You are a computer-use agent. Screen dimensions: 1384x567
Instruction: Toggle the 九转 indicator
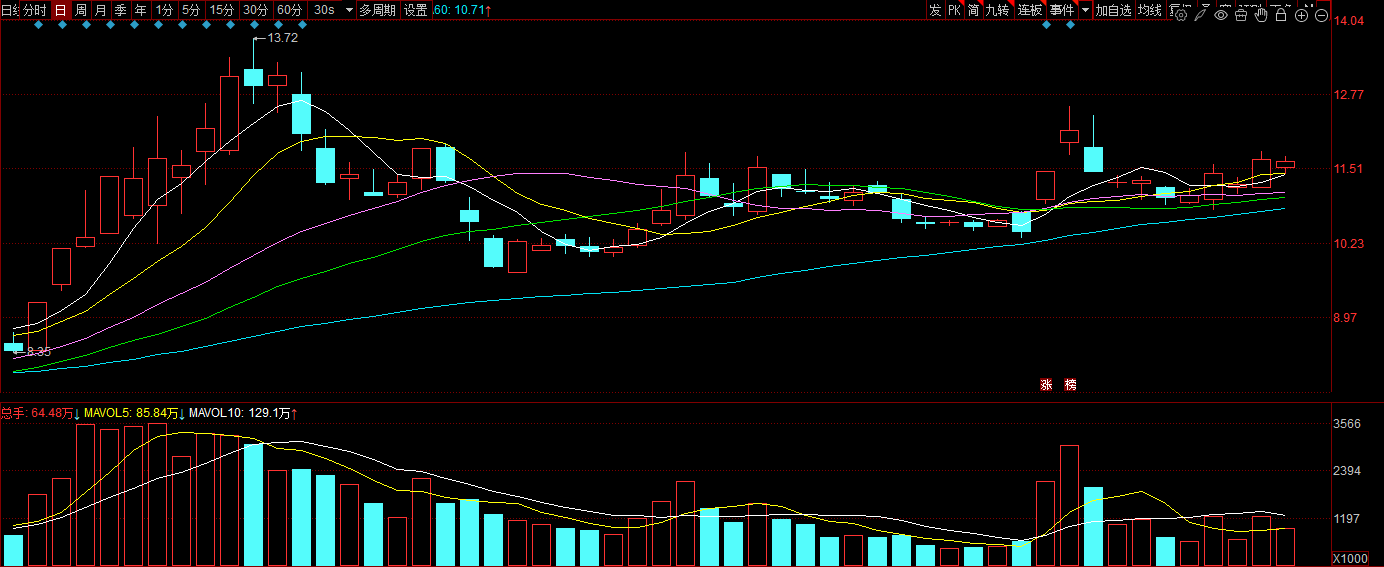click(998, 10)
